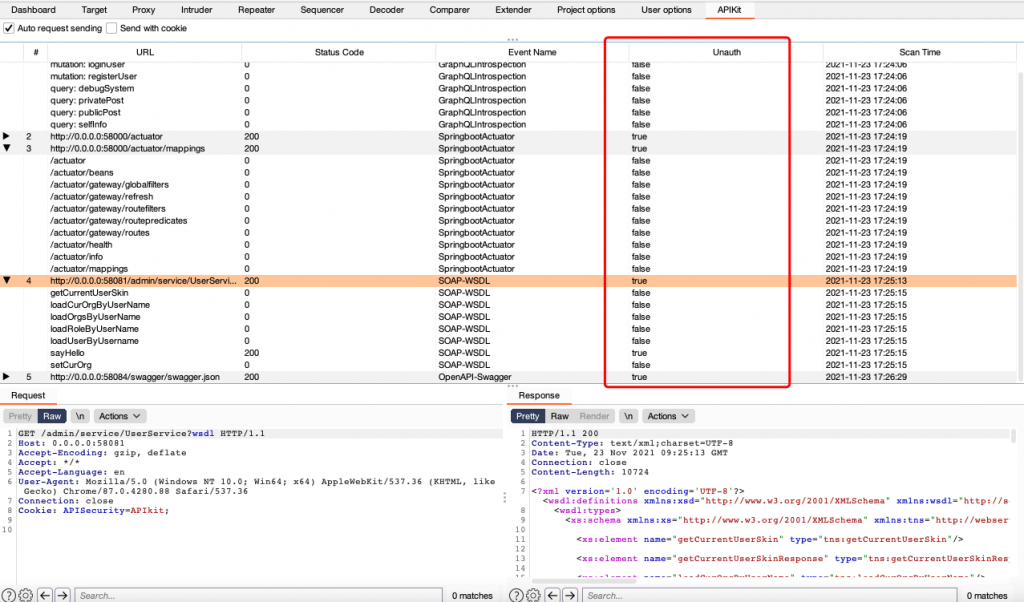Go to previous match in Response panel

550,595
